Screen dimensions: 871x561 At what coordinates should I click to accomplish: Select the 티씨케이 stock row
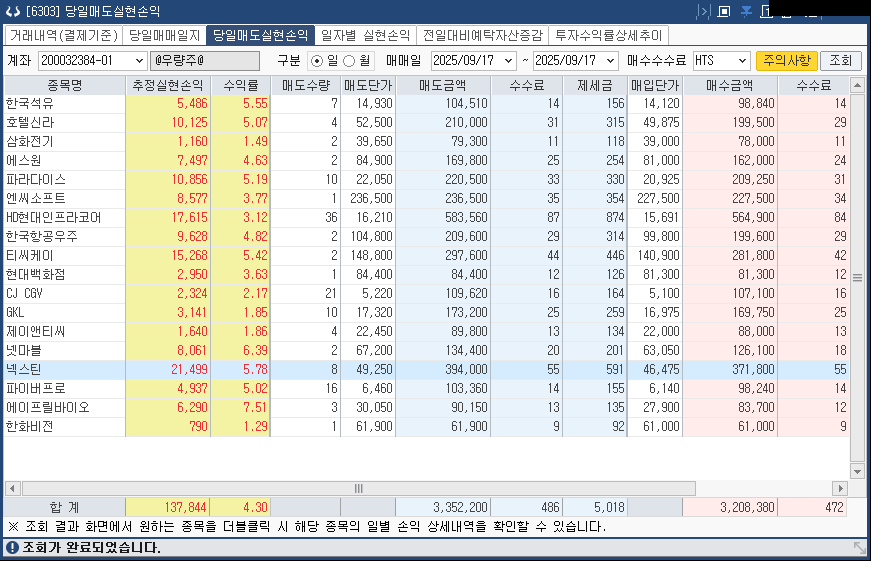click(426, 256)
